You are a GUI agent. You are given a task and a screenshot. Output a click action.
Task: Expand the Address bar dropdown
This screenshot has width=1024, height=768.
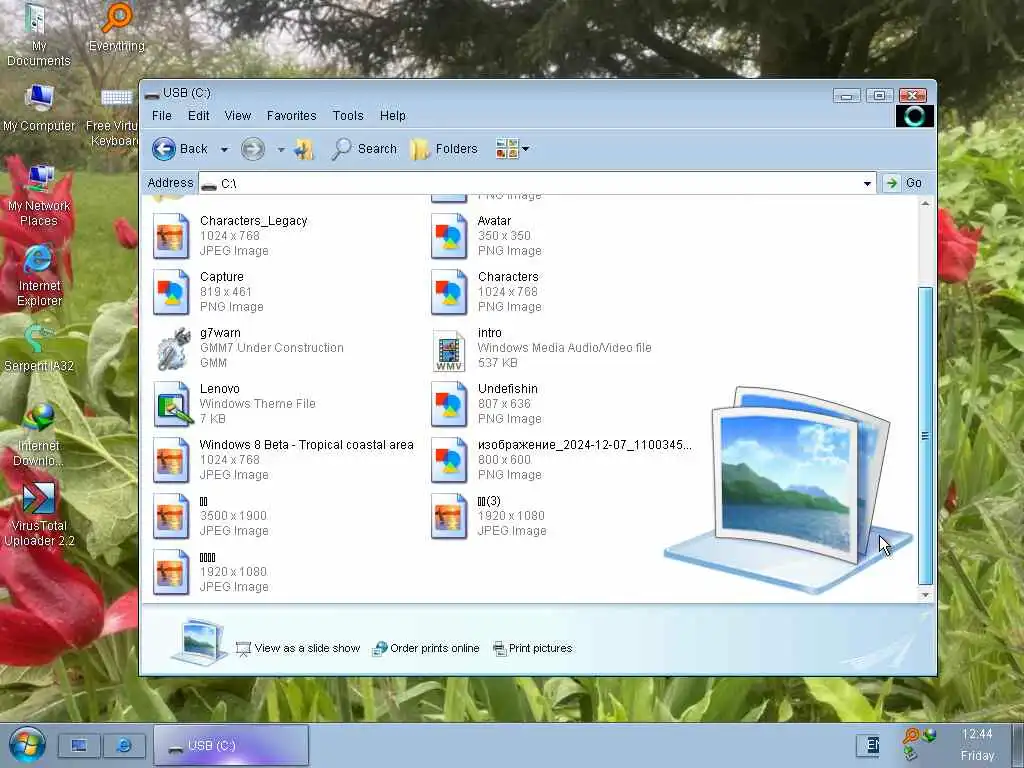tap(867, 184)
